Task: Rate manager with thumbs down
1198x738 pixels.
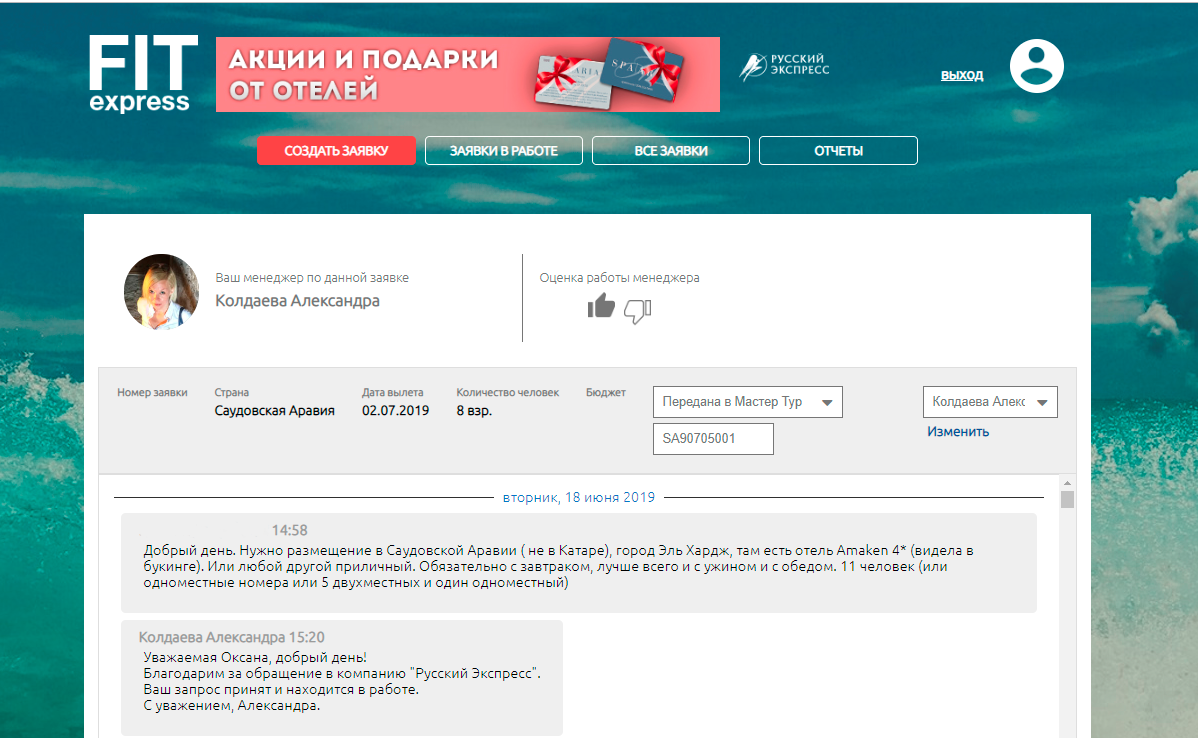Action: click(x=637, y=311)
